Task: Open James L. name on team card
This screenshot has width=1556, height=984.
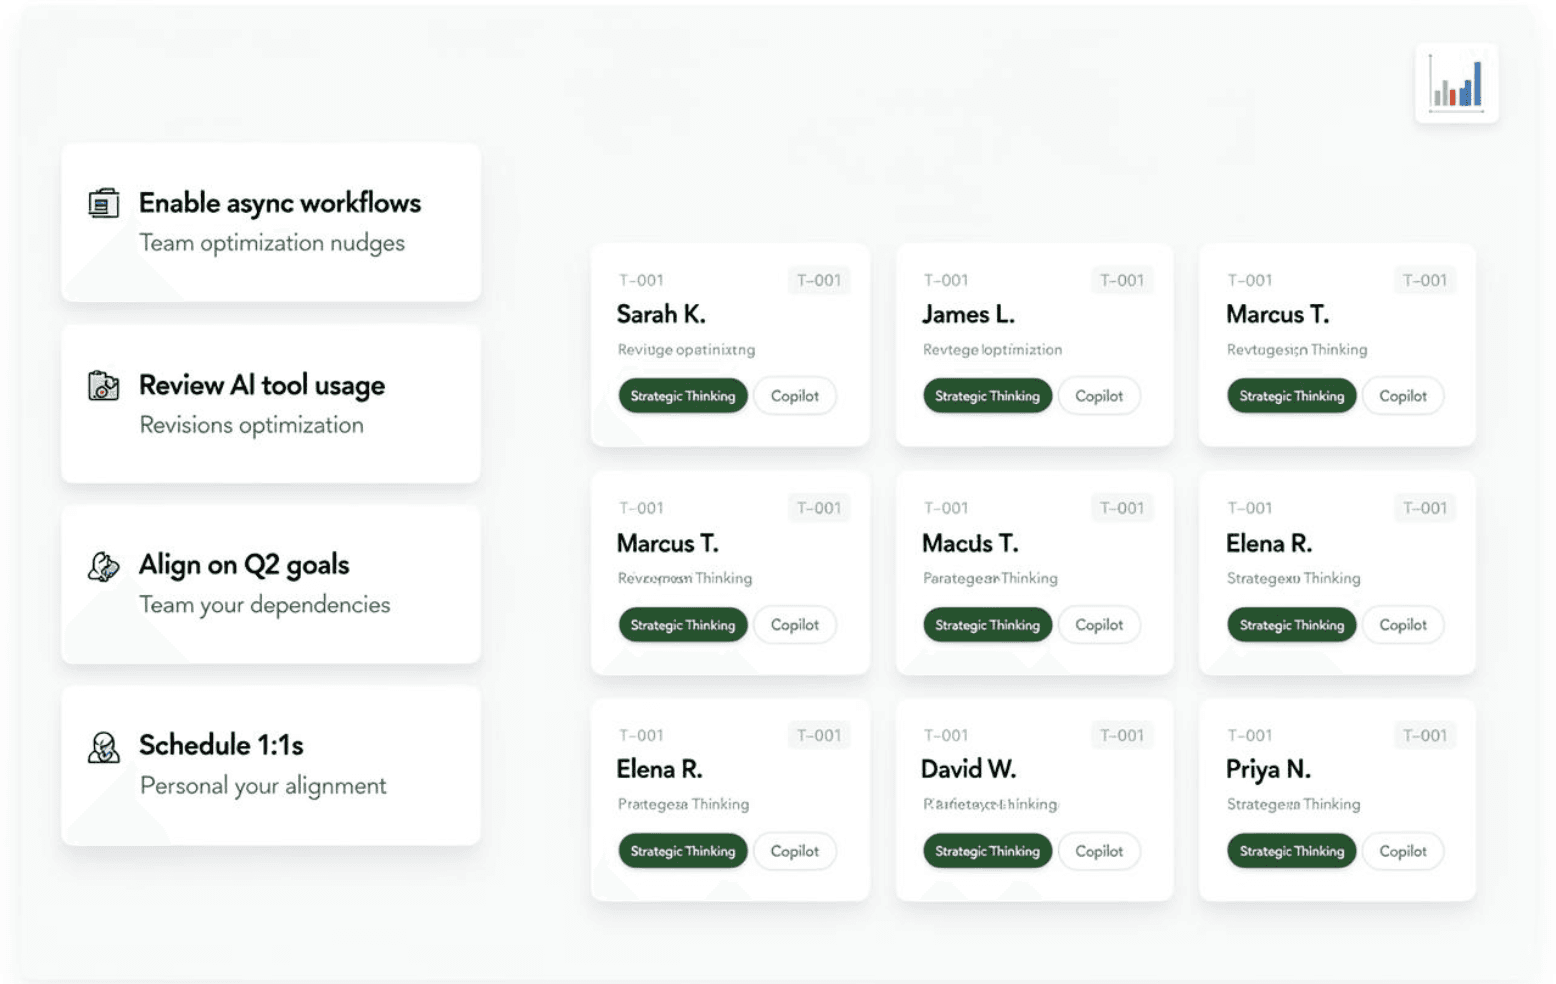Action: pyautogui.click(x=968, y=315)
